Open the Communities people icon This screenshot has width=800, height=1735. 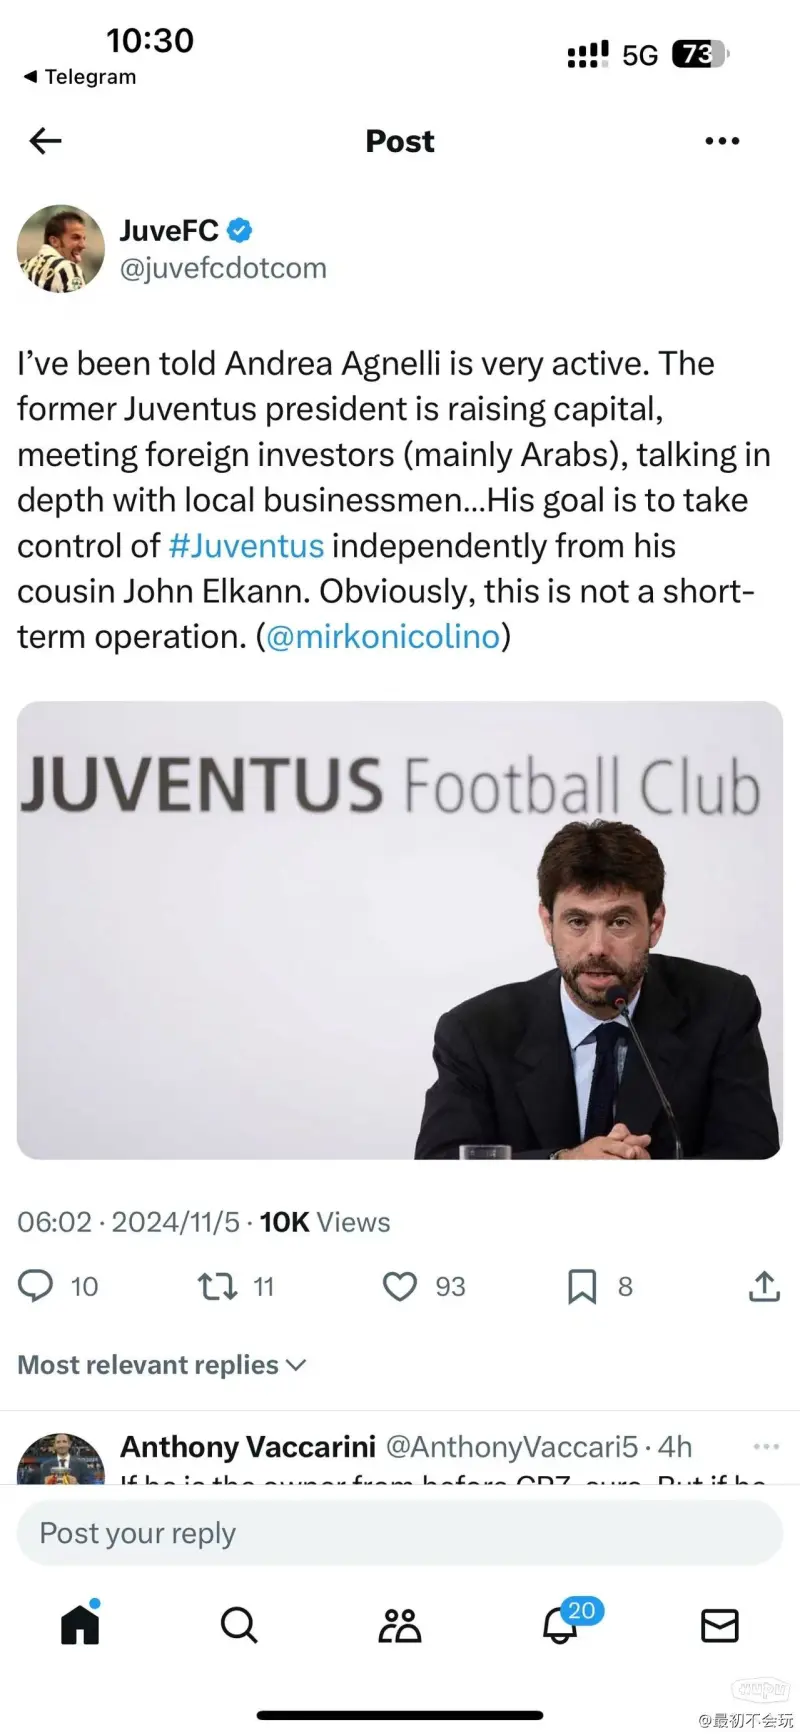400,1625
